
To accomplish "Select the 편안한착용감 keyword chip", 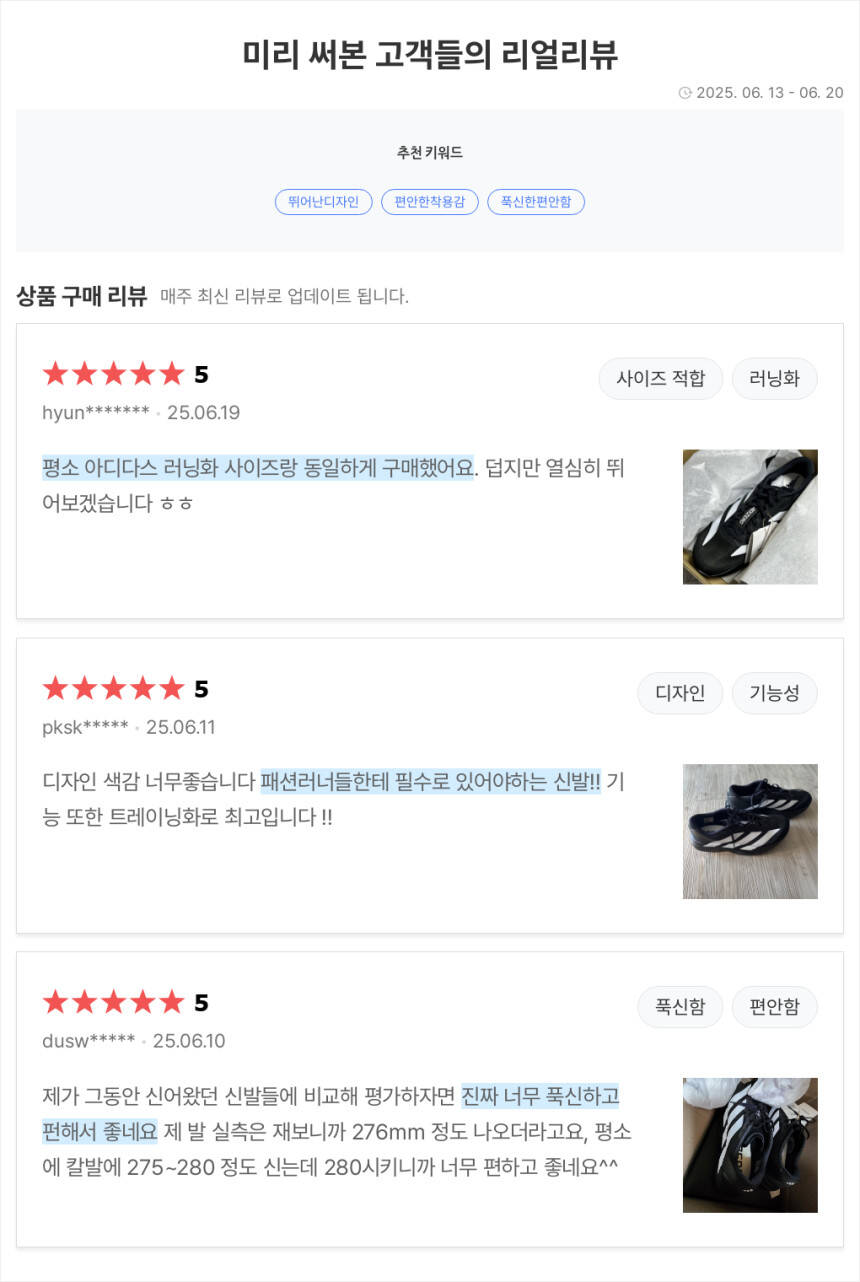I will point(430,202).
